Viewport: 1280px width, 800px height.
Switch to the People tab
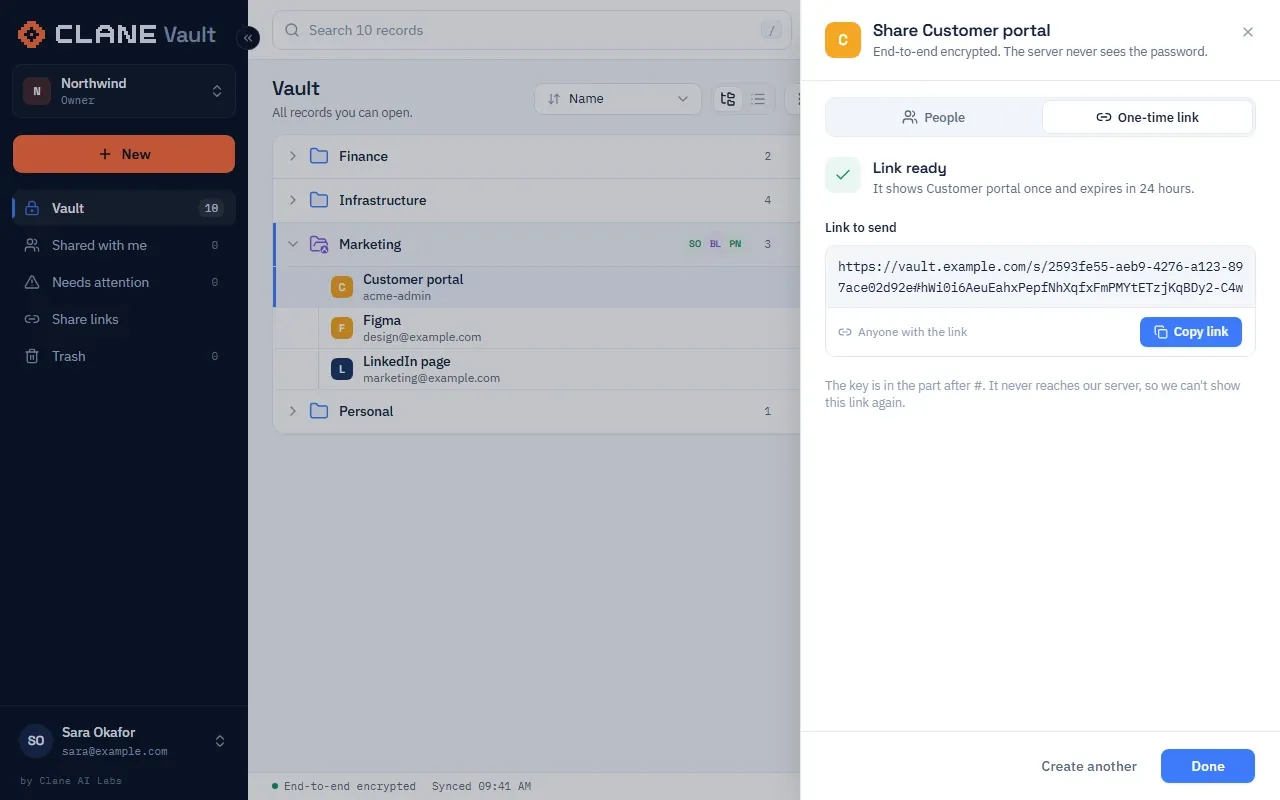934,117
